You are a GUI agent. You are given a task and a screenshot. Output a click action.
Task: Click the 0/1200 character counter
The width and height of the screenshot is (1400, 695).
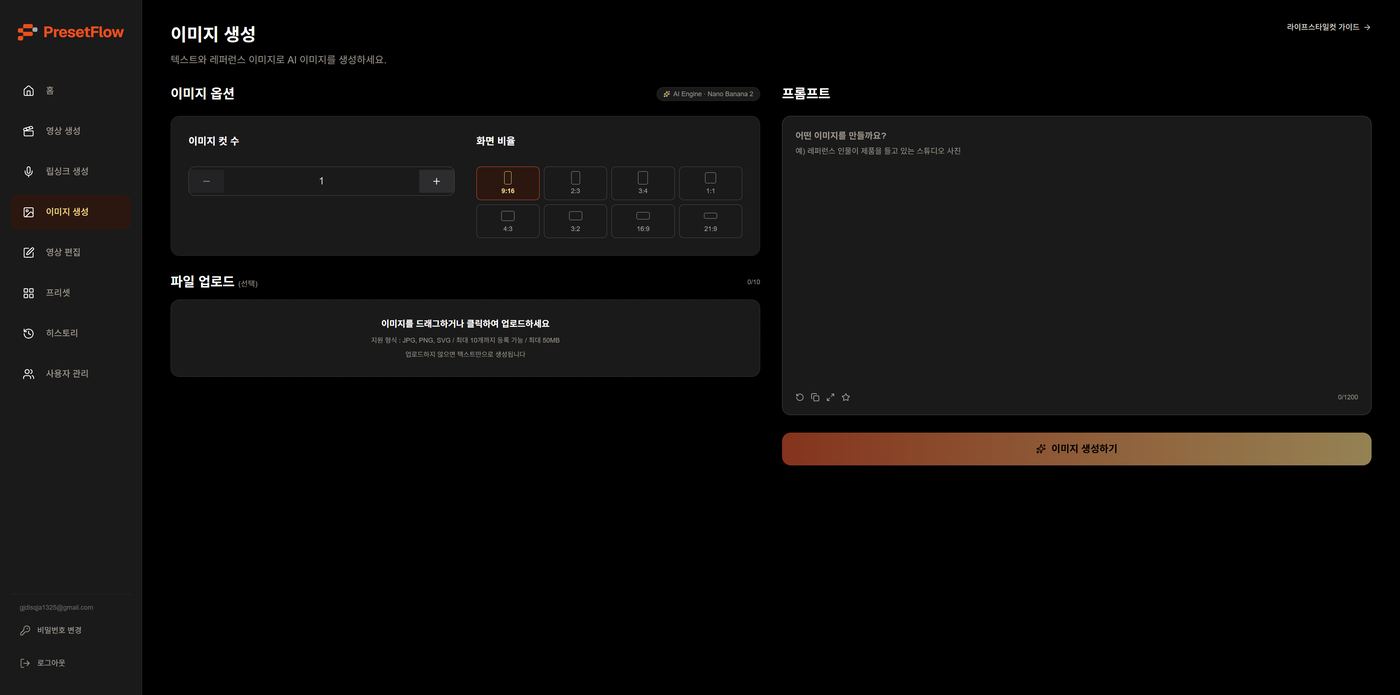coord(1348,397)
